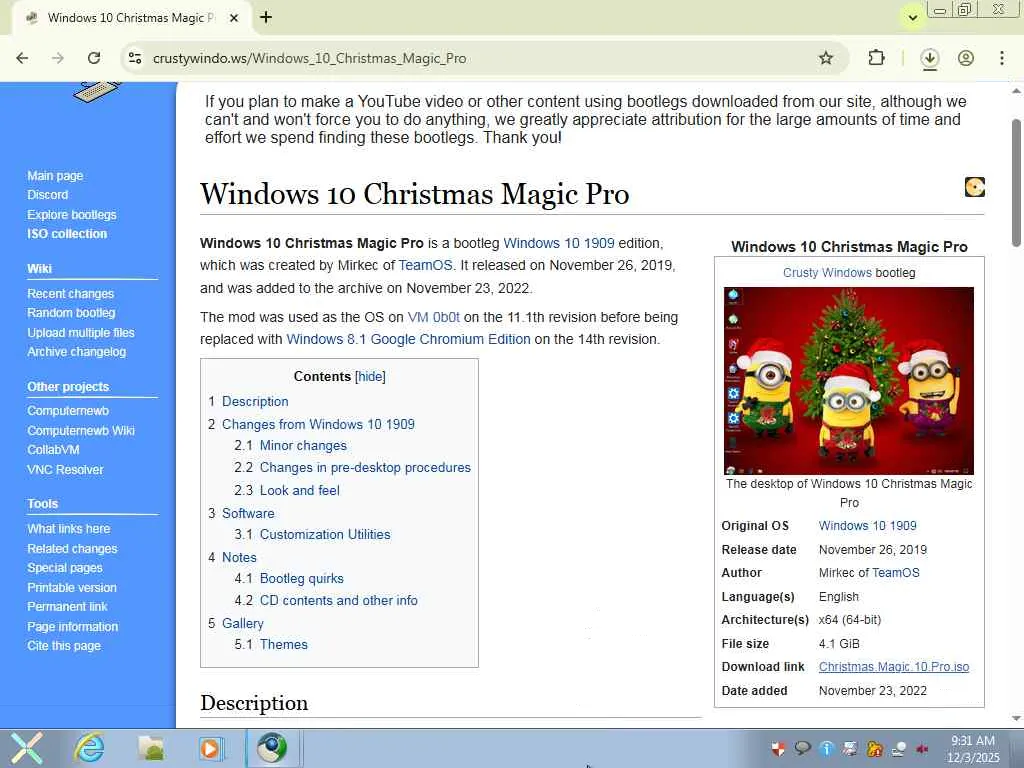View Recent changes in the Wiki section
Screen dimensions: 1024x768
[71, 294]
